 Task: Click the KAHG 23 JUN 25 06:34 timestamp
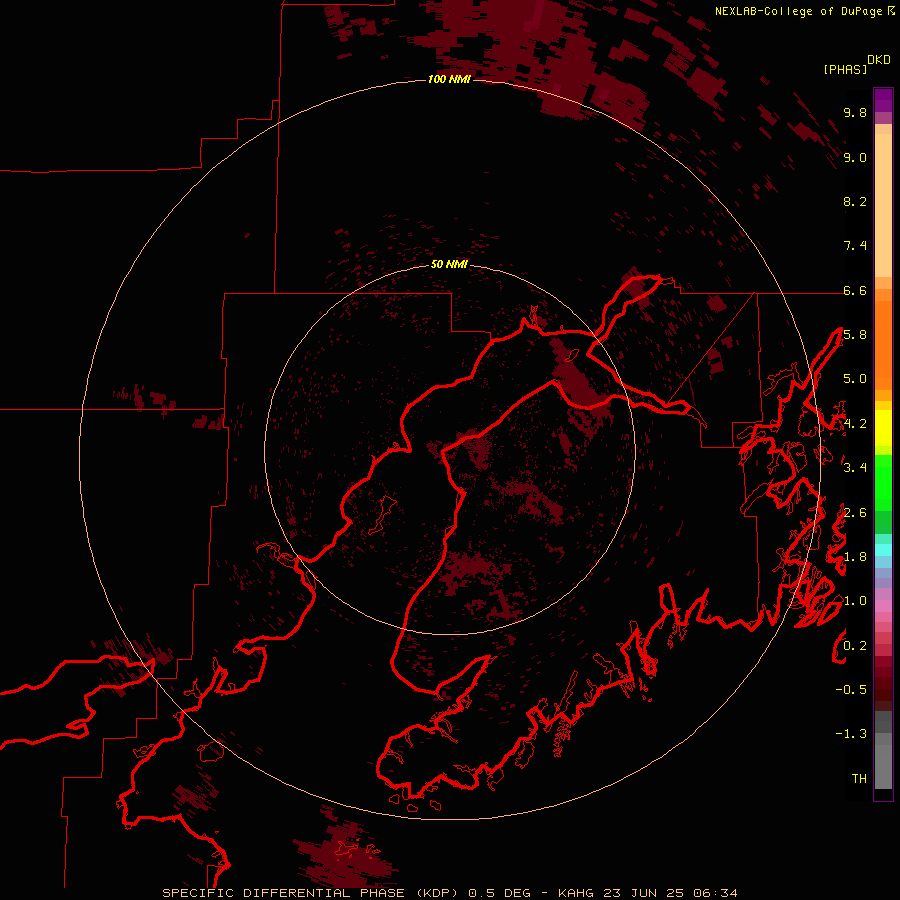(x=647, y=893)
